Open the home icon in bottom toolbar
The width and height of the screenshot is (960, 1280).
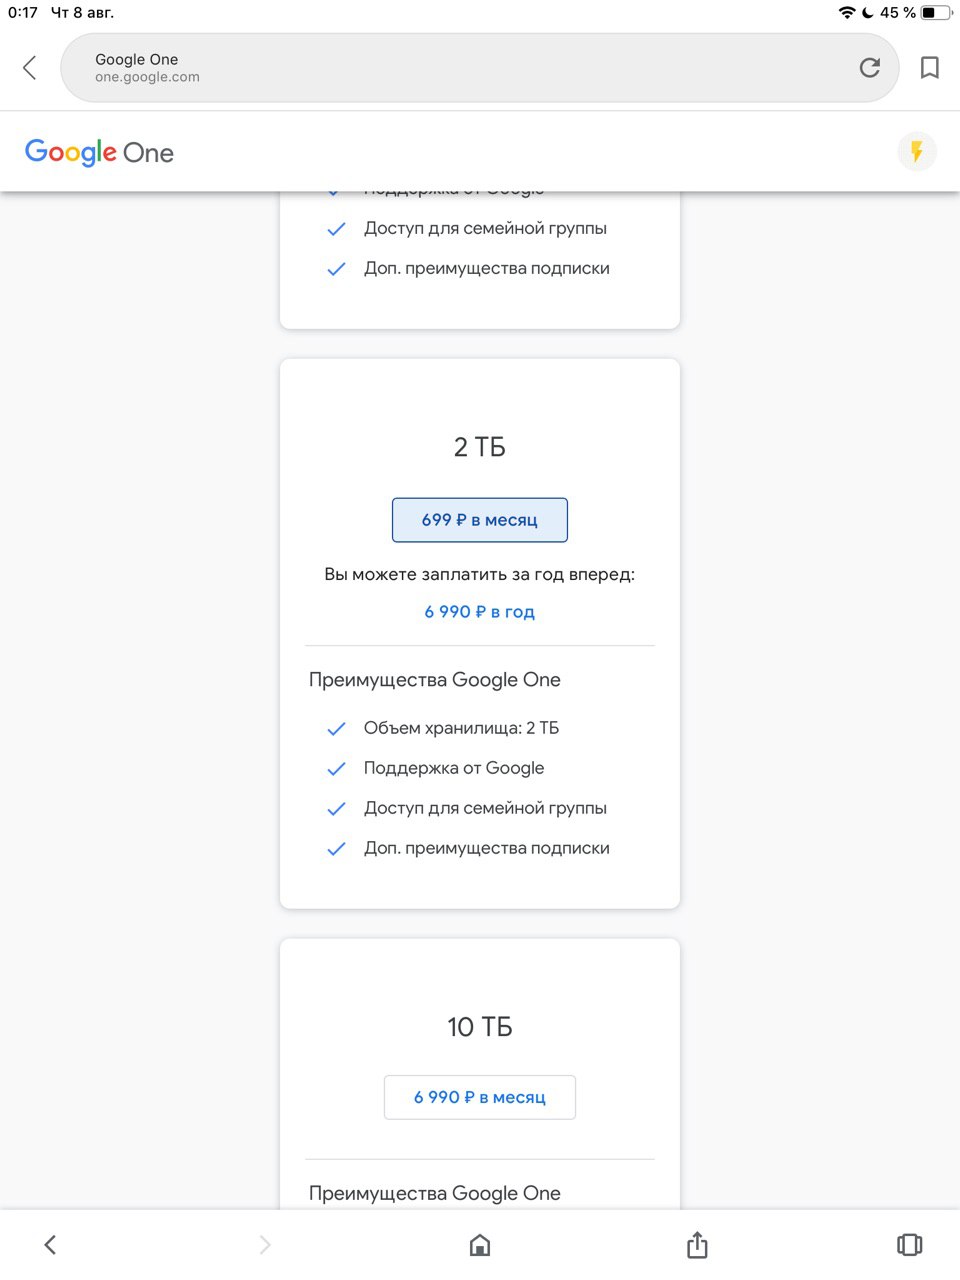[x=480, y=1245]
